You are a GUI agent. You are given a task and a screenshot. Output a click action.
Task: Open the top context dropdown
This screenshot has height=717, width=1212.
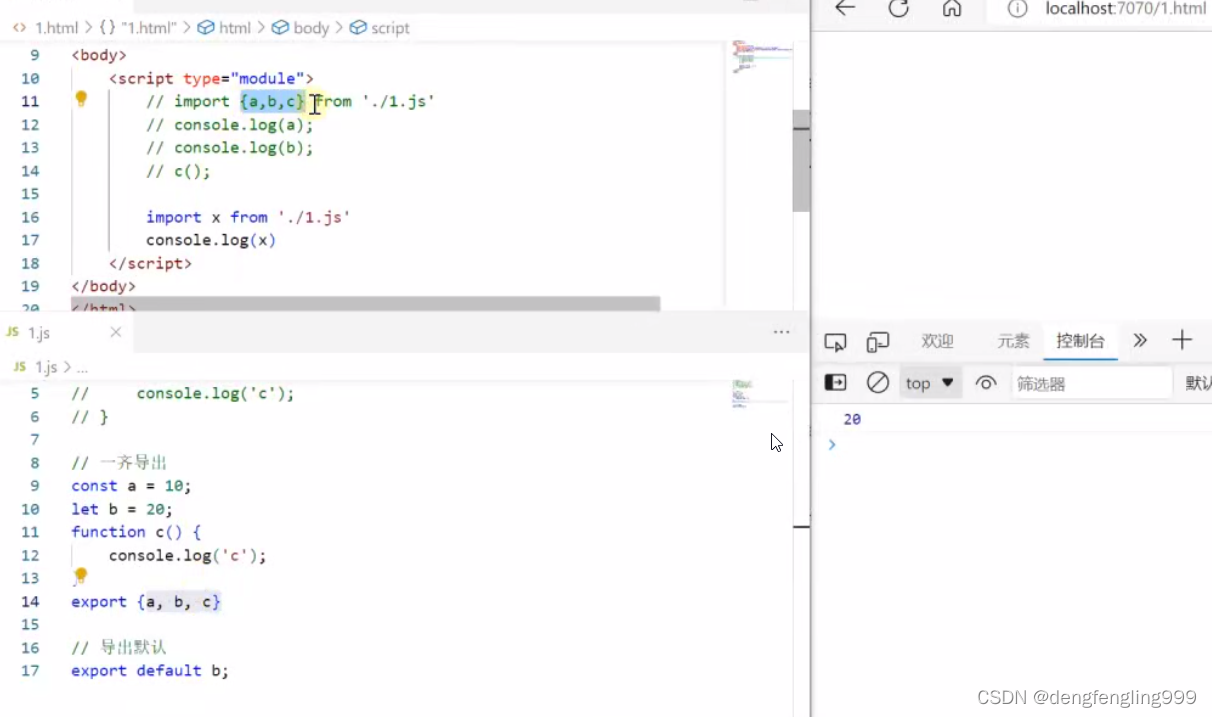click(x=930, y=383)
